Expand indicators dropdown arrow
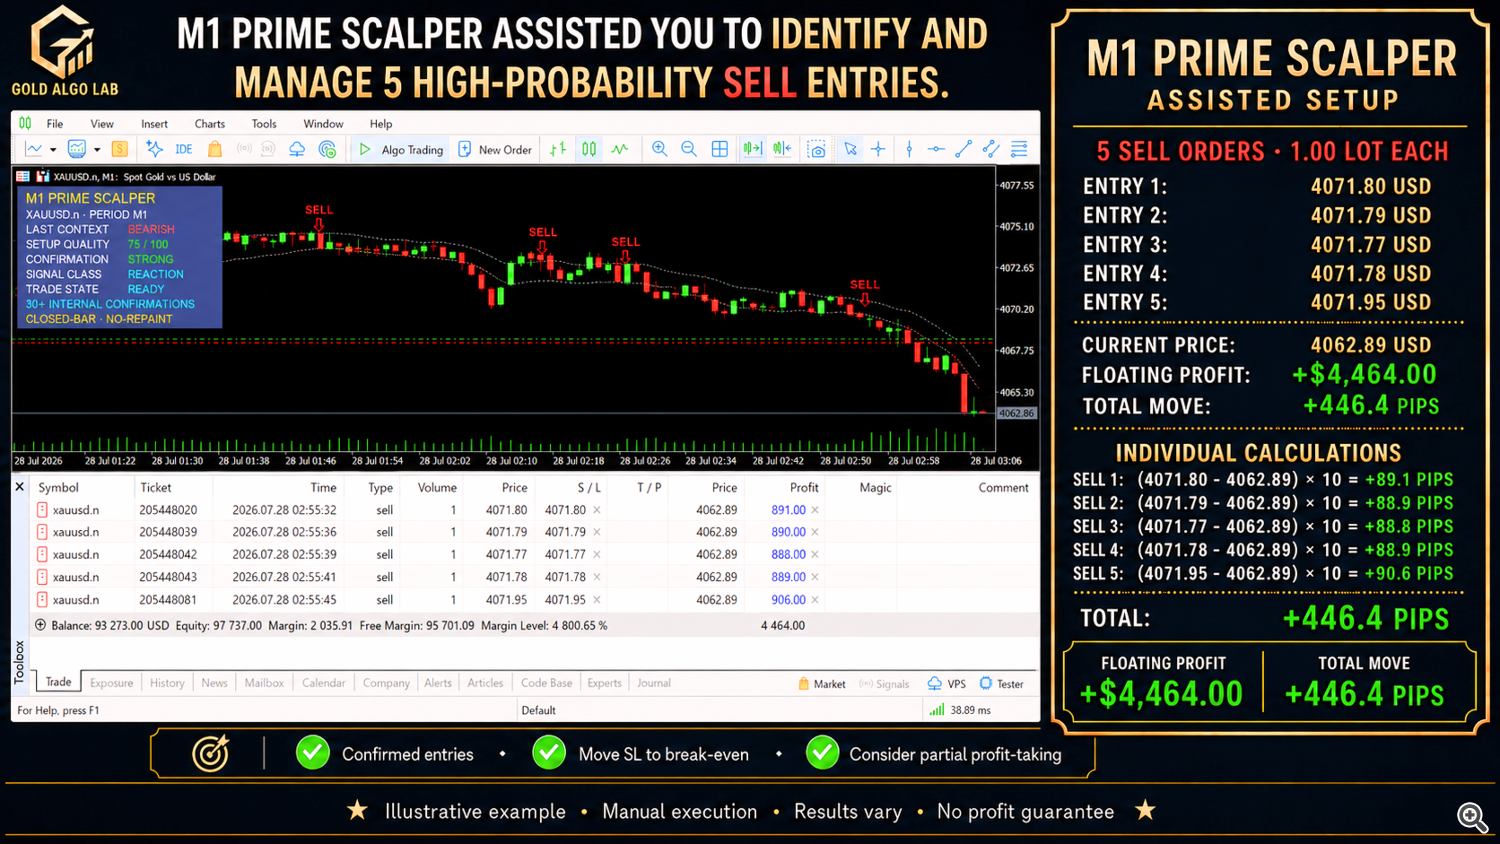Viewport: 1500px width, 844px height. [x=97, y=150]
